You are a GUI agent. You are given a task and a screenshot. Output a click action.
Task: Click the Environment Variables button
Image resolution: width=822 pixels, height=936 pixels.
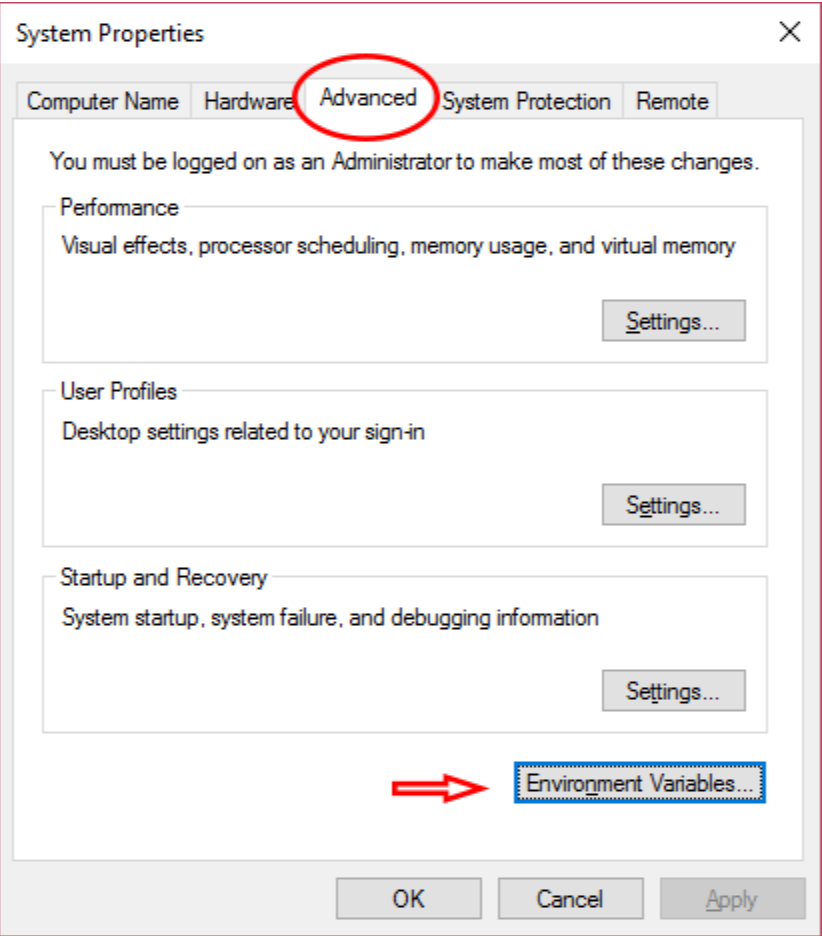(x=640, y=783)
